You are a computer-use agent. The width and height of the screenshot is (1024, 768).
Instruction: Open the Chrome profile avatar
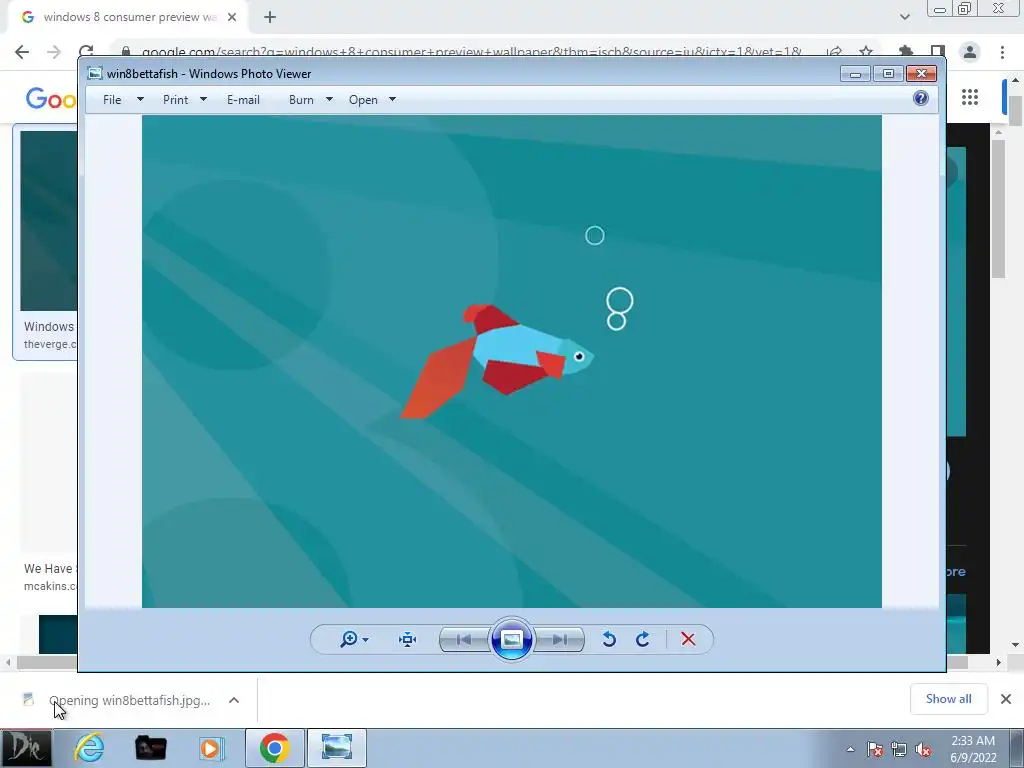[970, 52]
